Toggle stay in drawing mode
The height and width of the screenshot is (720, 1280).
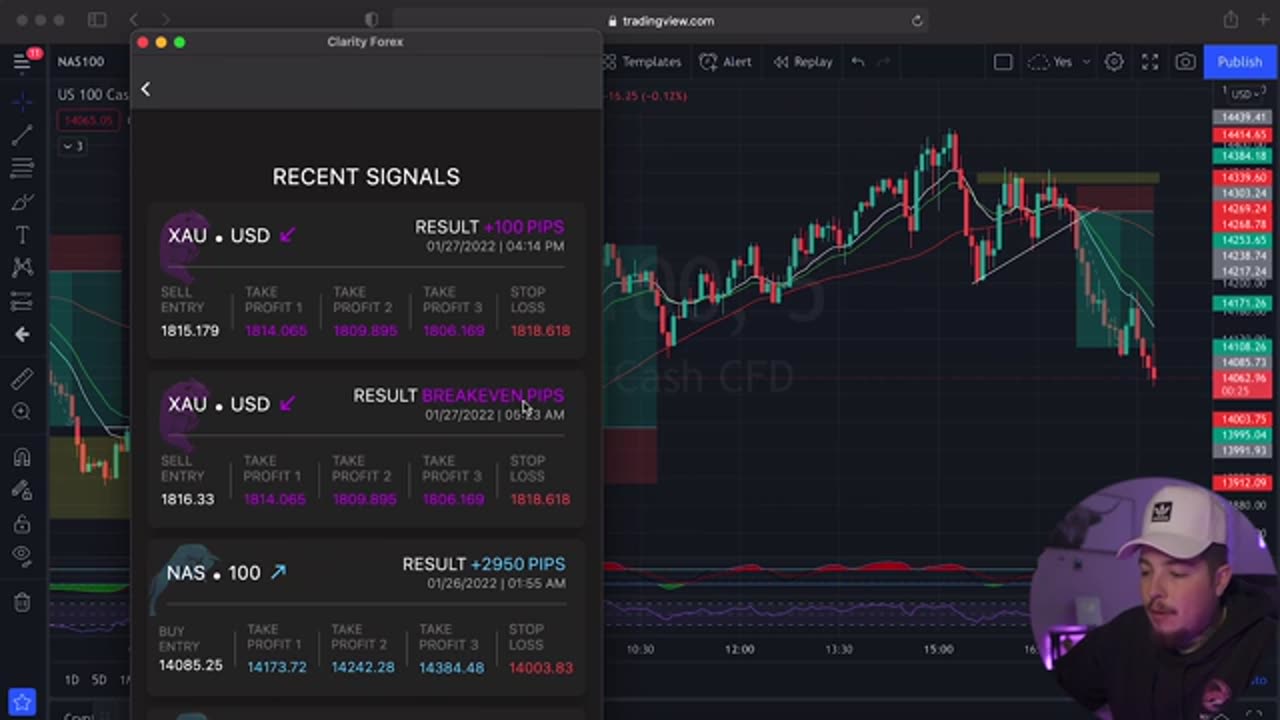click(22, 489)
